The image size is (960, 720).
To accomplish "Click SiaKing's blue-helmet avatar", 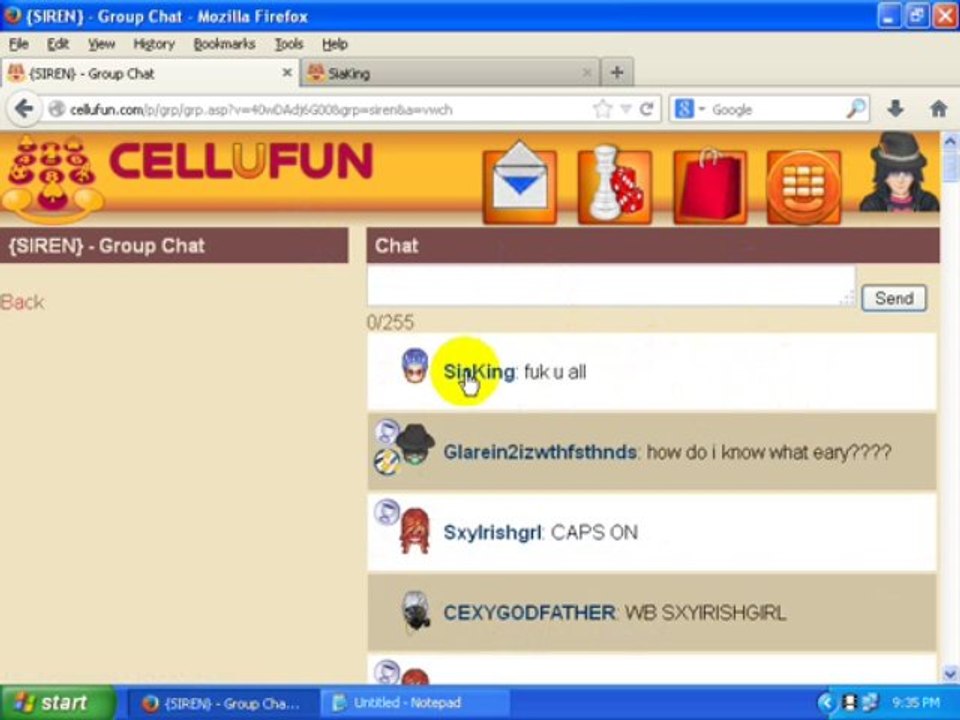I will pyautogui.click(x=414, y=366).
